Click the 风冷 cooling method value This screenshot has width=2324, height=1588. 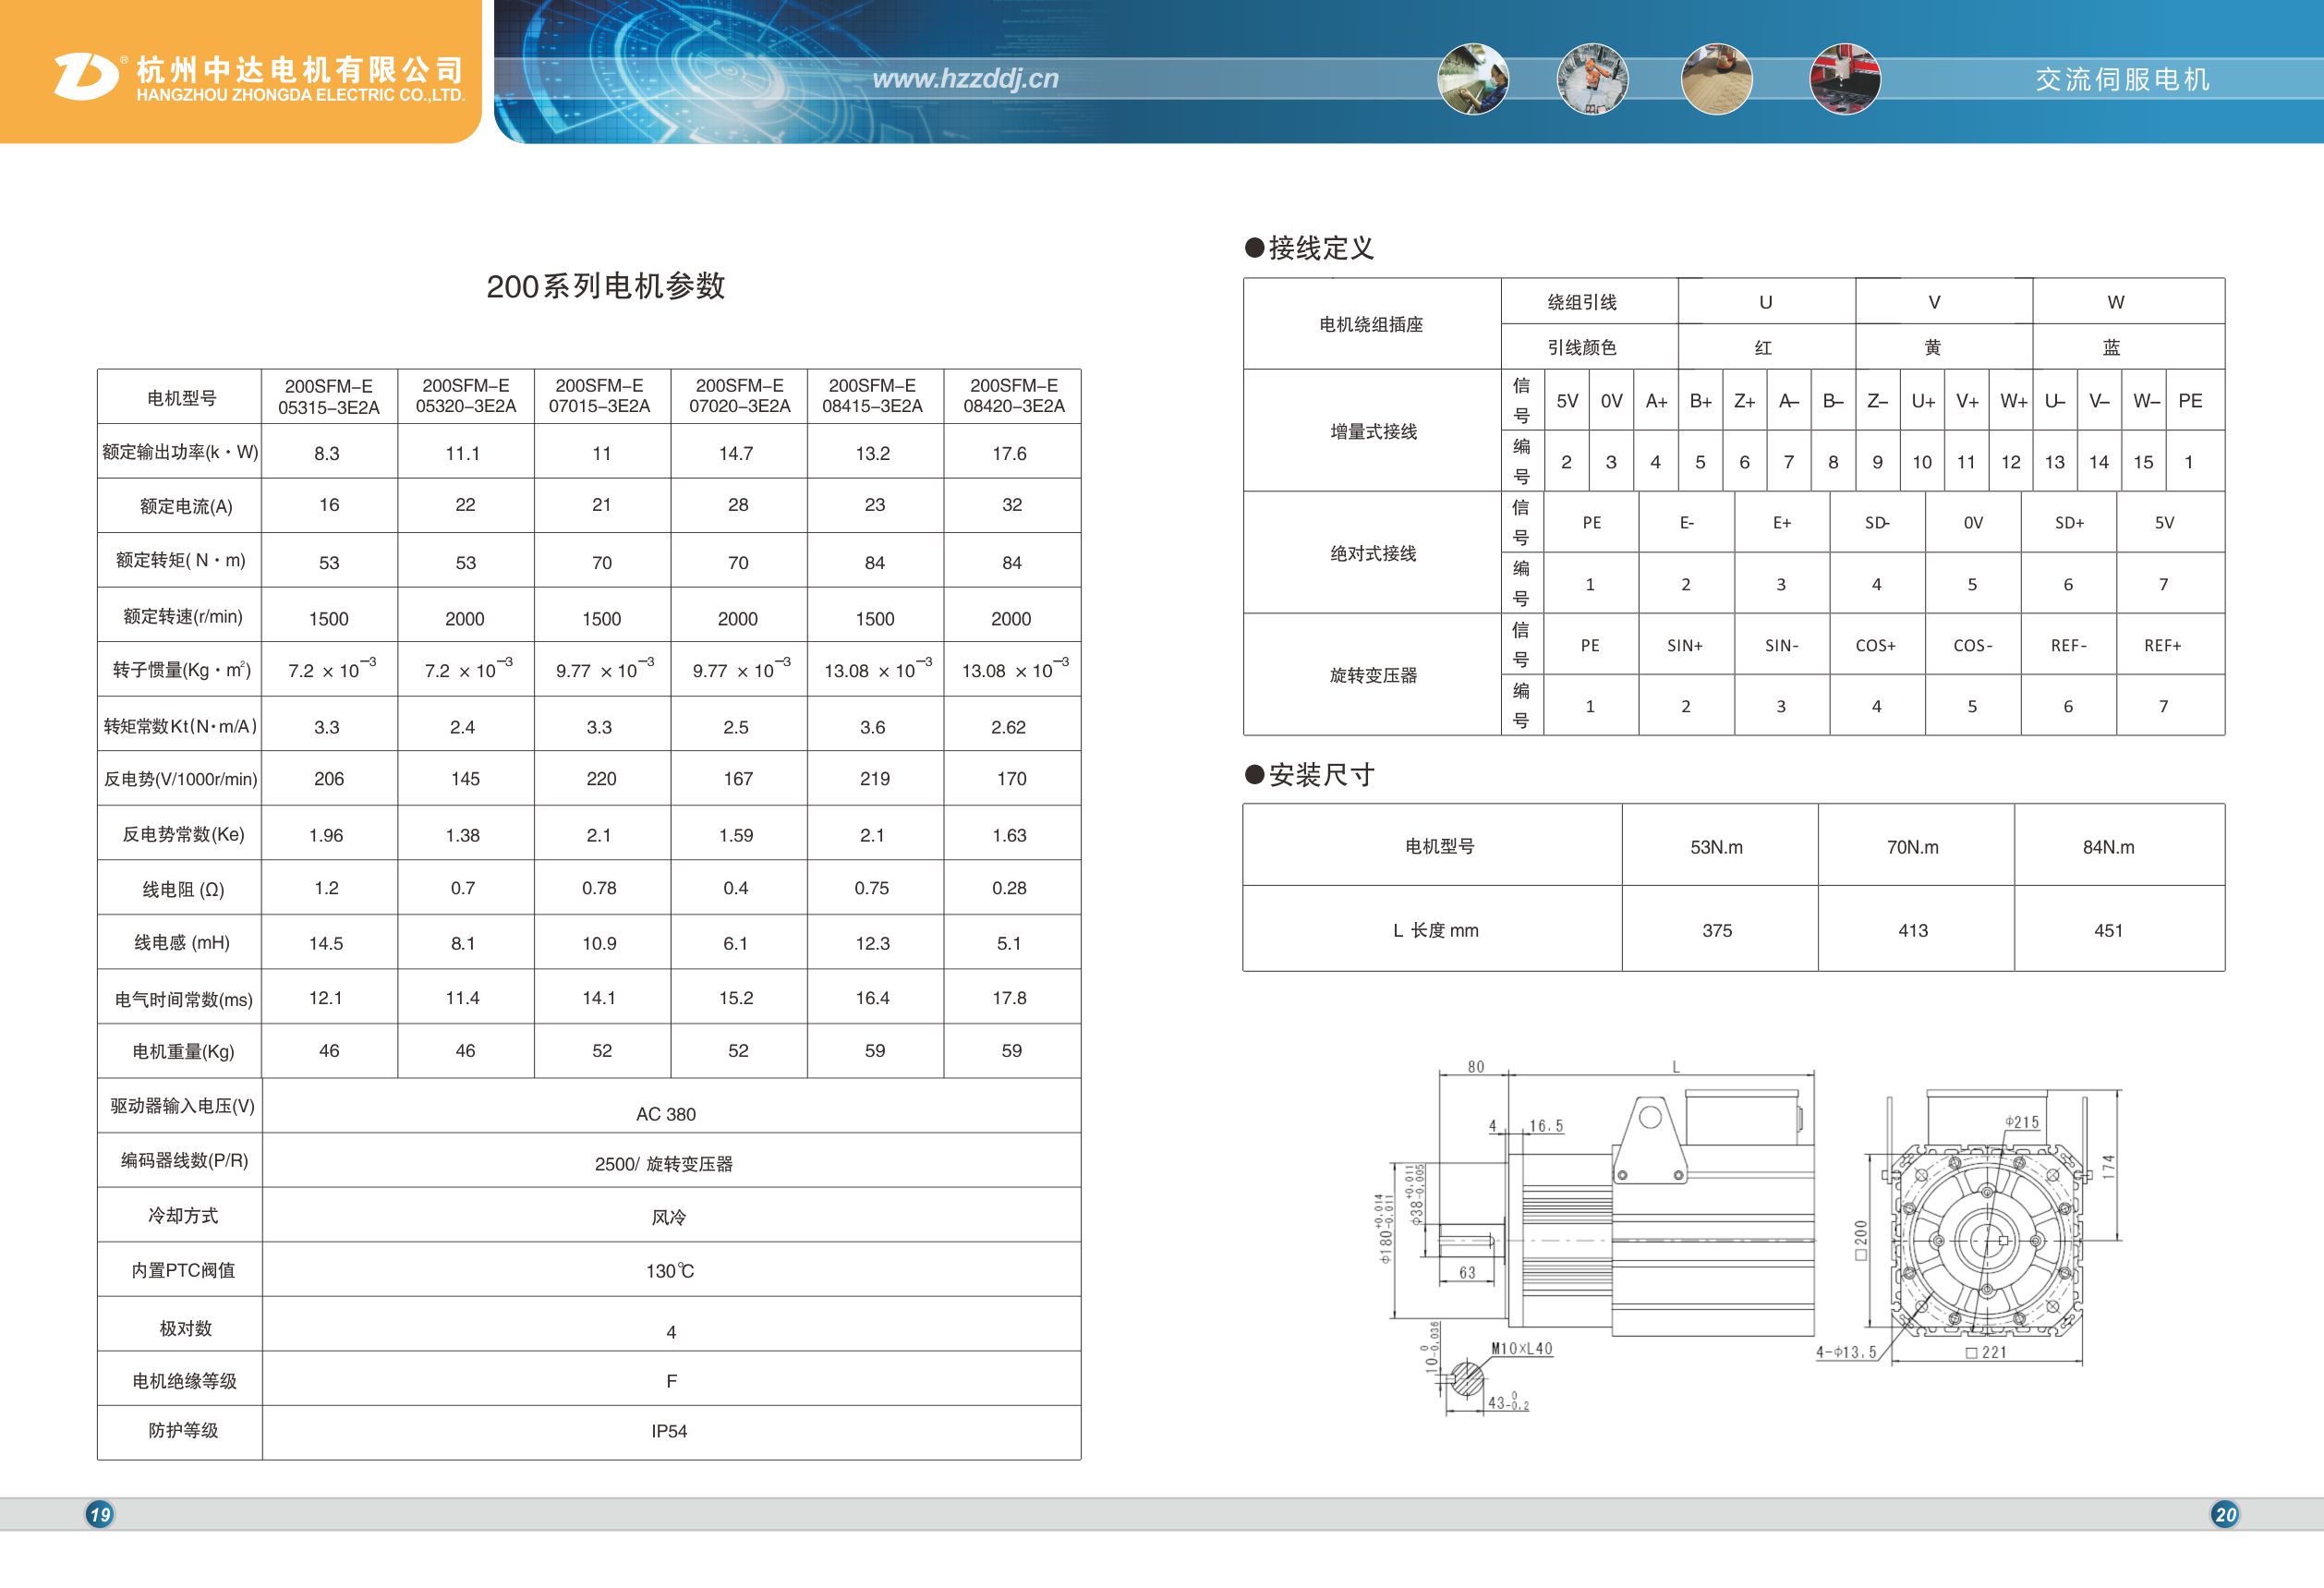point(669,1217)
